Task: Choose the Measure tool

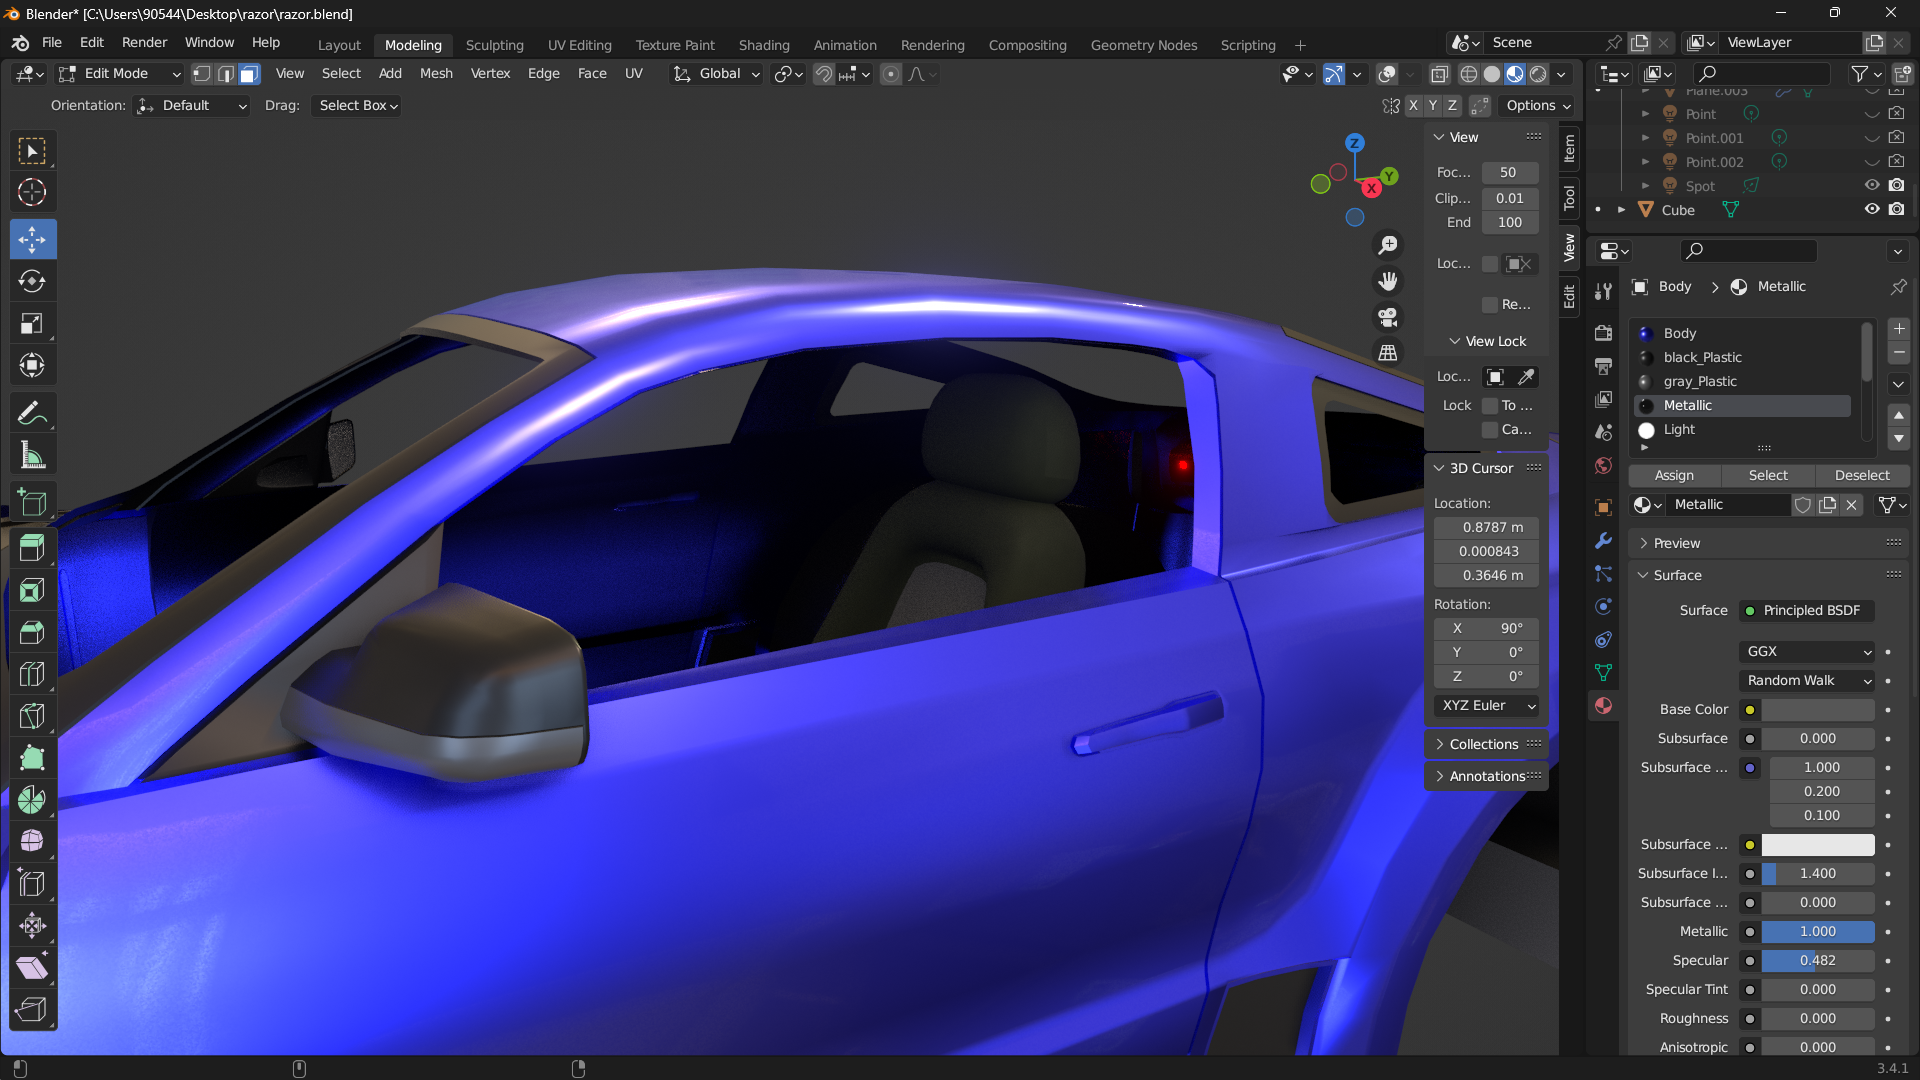Action: point(32,456)
